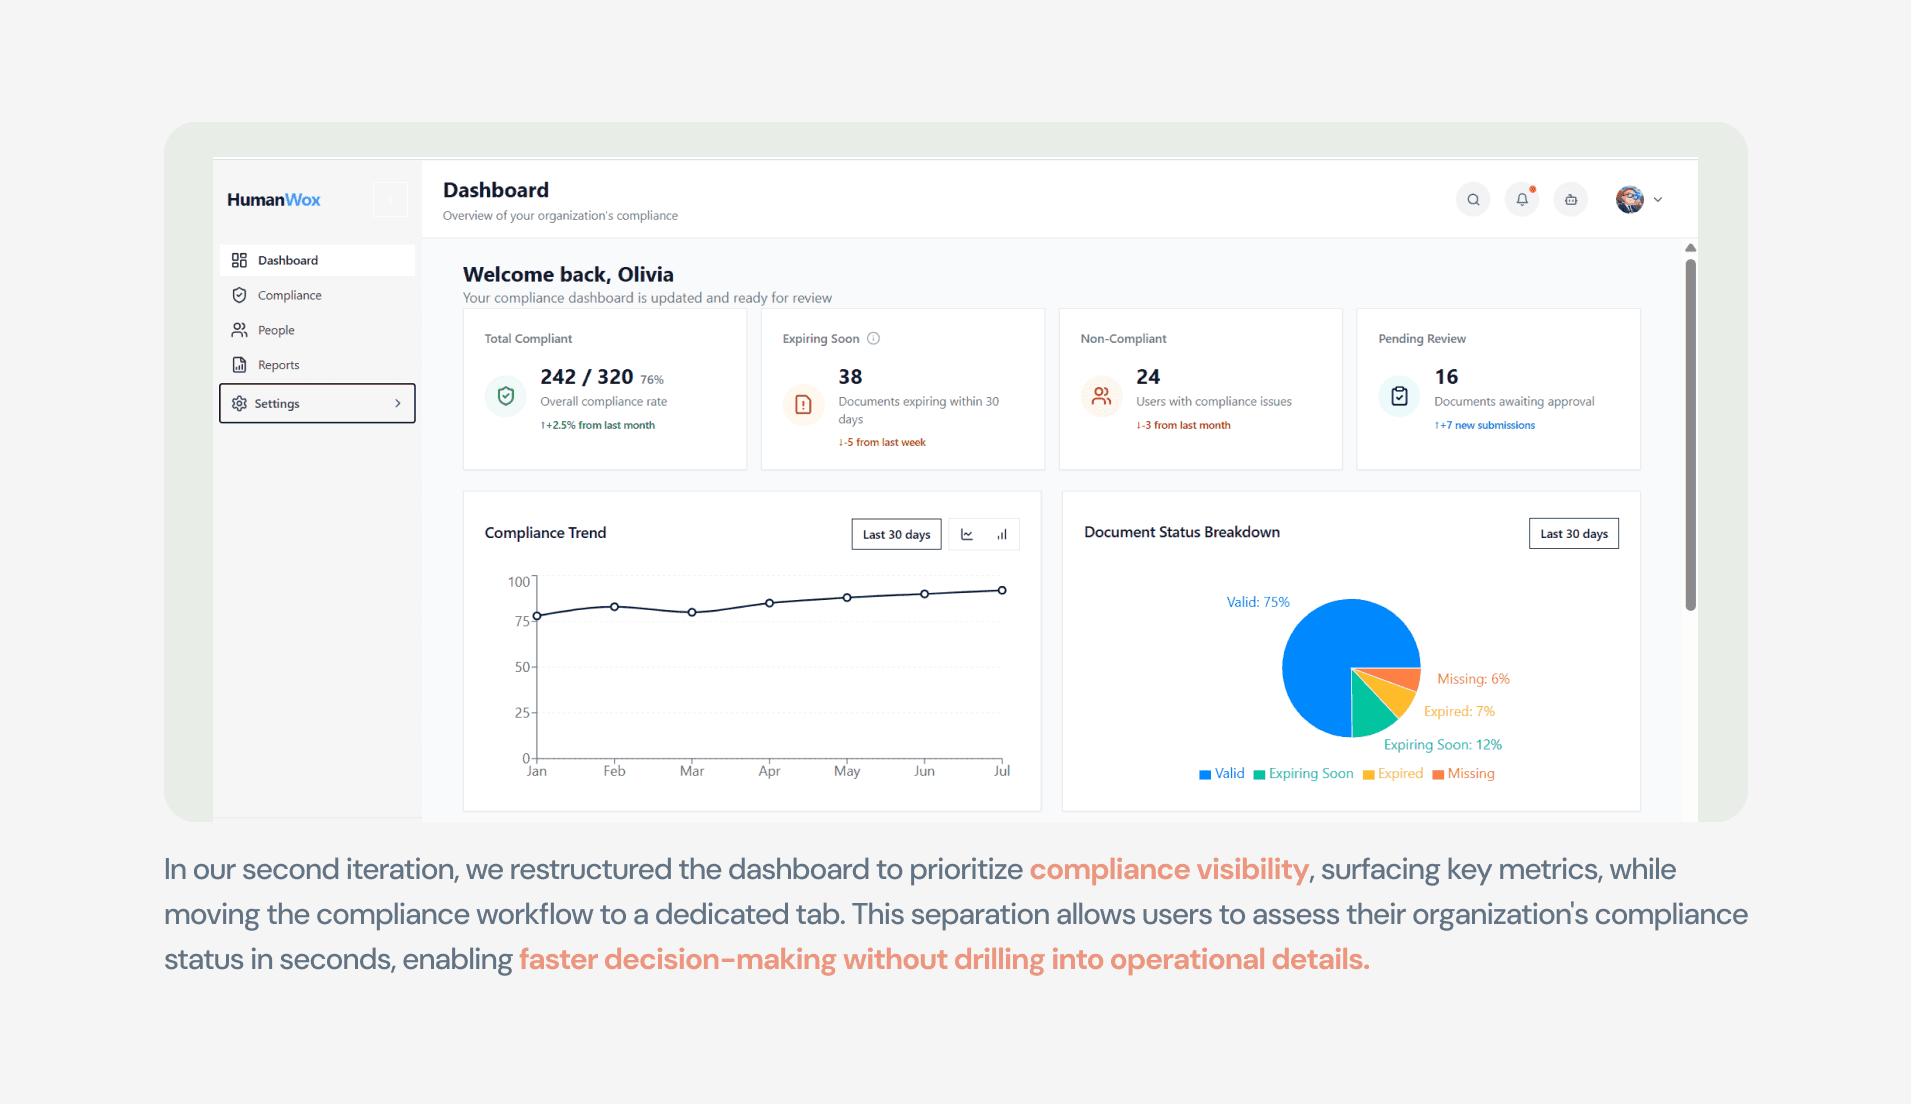The image size is (1911, 1104).
Task: Open Settings in sidebar
Action: pyautogui.click(x=317, y=403)
